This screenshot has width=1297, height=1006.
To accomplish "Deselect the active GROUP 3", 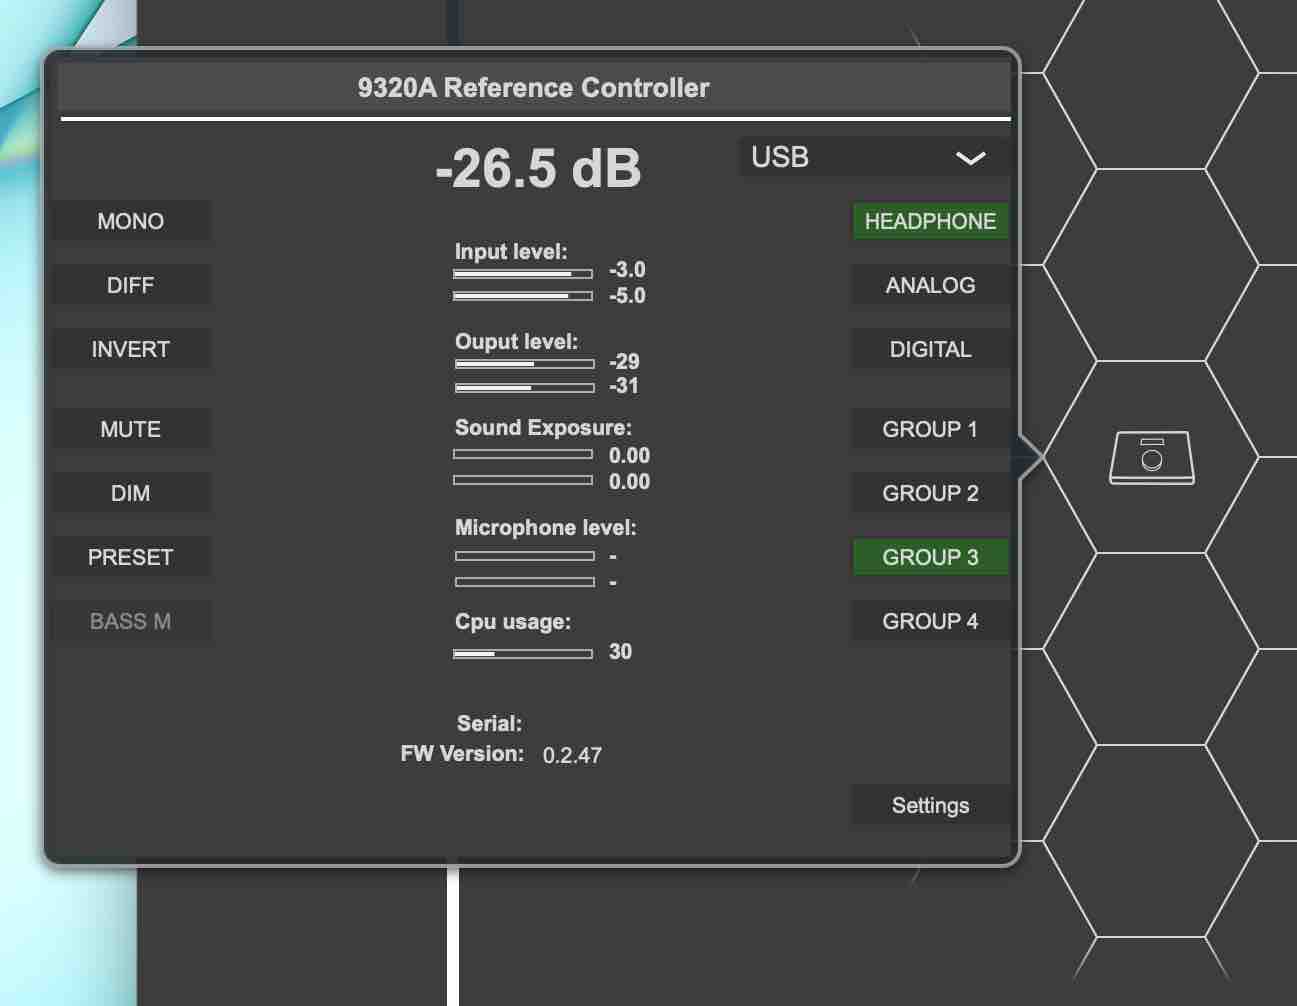I will click(x=930, y=557).
